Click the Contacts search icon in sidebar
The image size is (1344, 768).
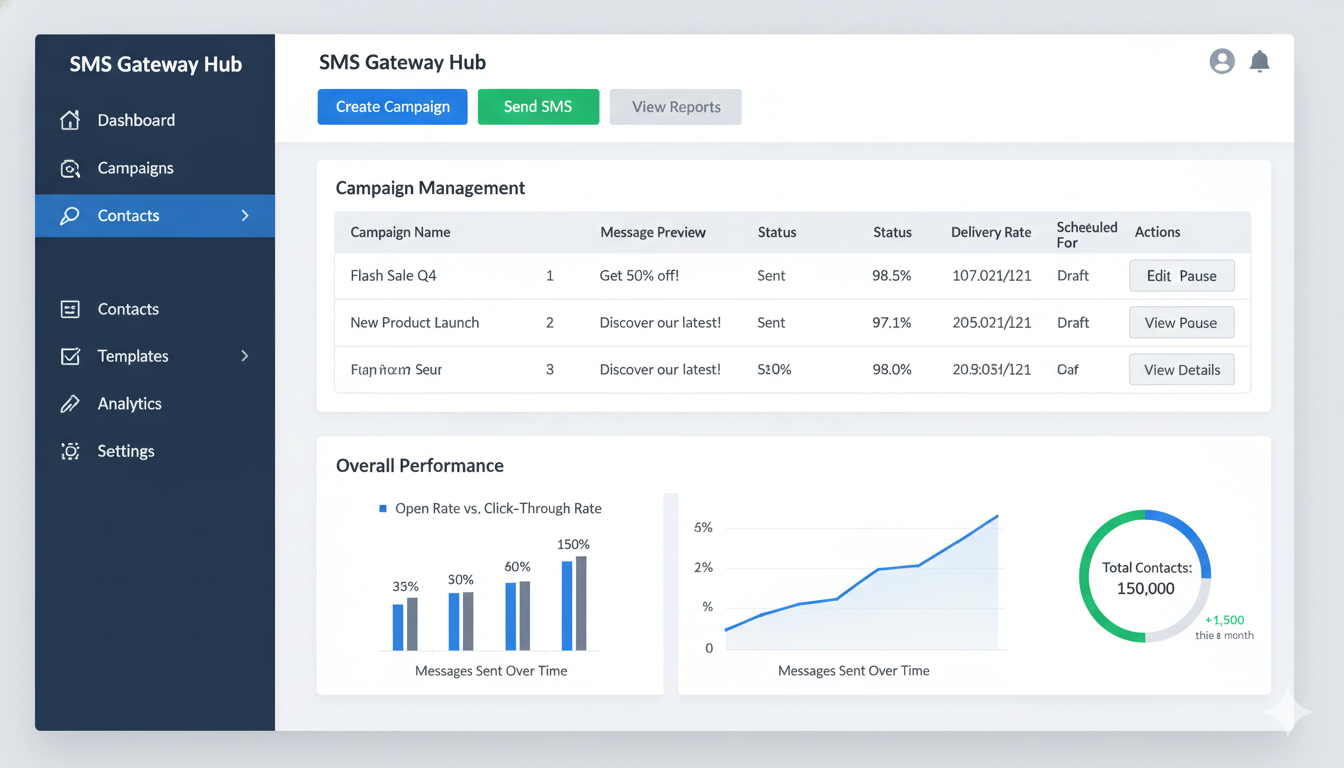70,215
